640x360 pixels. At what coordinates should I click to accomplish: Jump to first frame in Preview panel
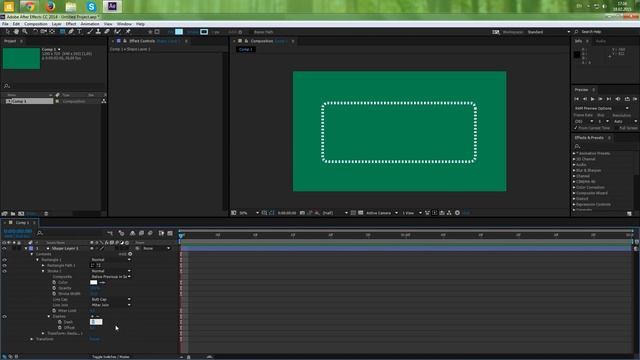(576, 99)
